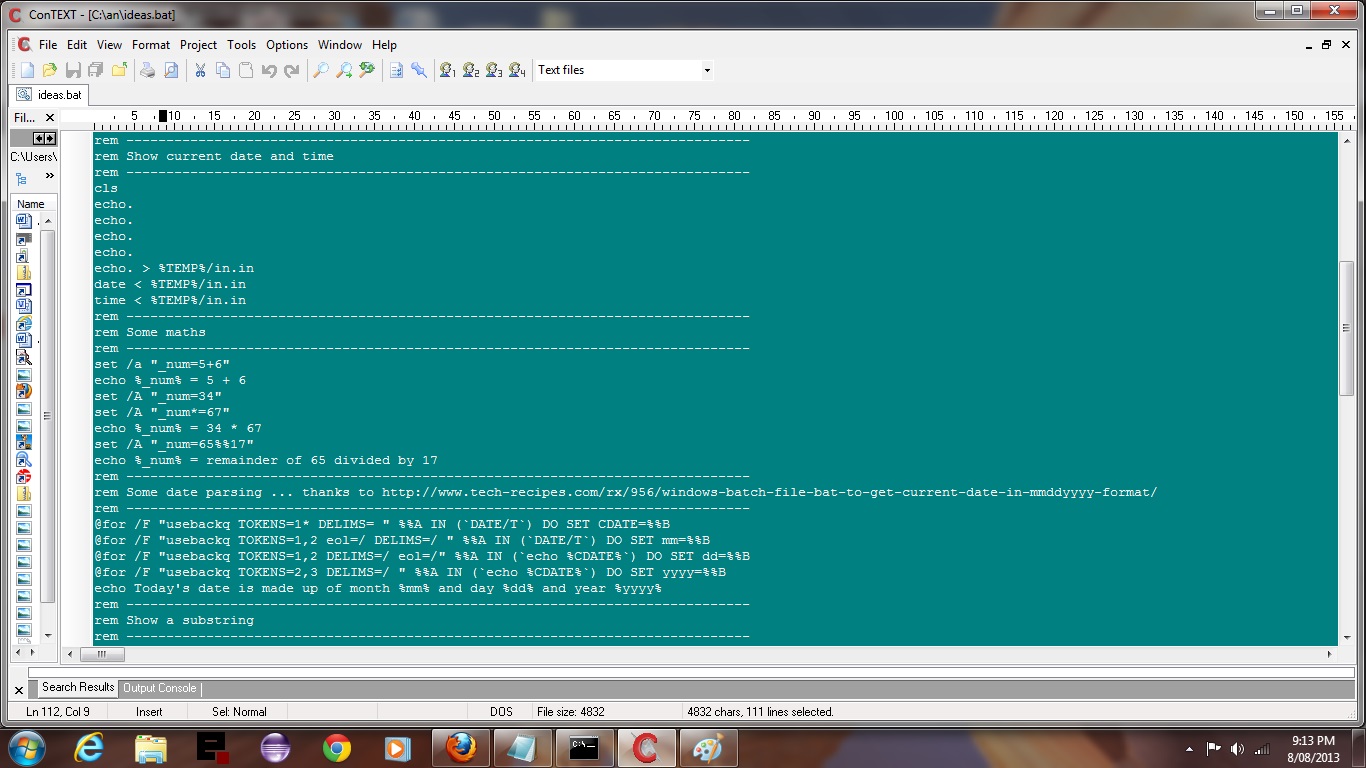Run user command 1 icon
1366x768 pixels.
448,70
